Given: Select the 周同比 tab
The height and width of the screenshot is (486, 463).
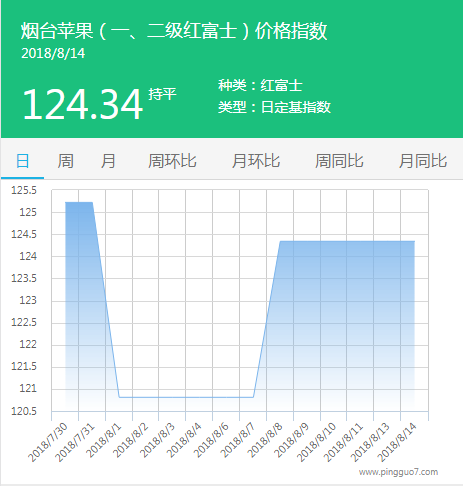Looking at the screenshot, I should [x=339, y=161].
